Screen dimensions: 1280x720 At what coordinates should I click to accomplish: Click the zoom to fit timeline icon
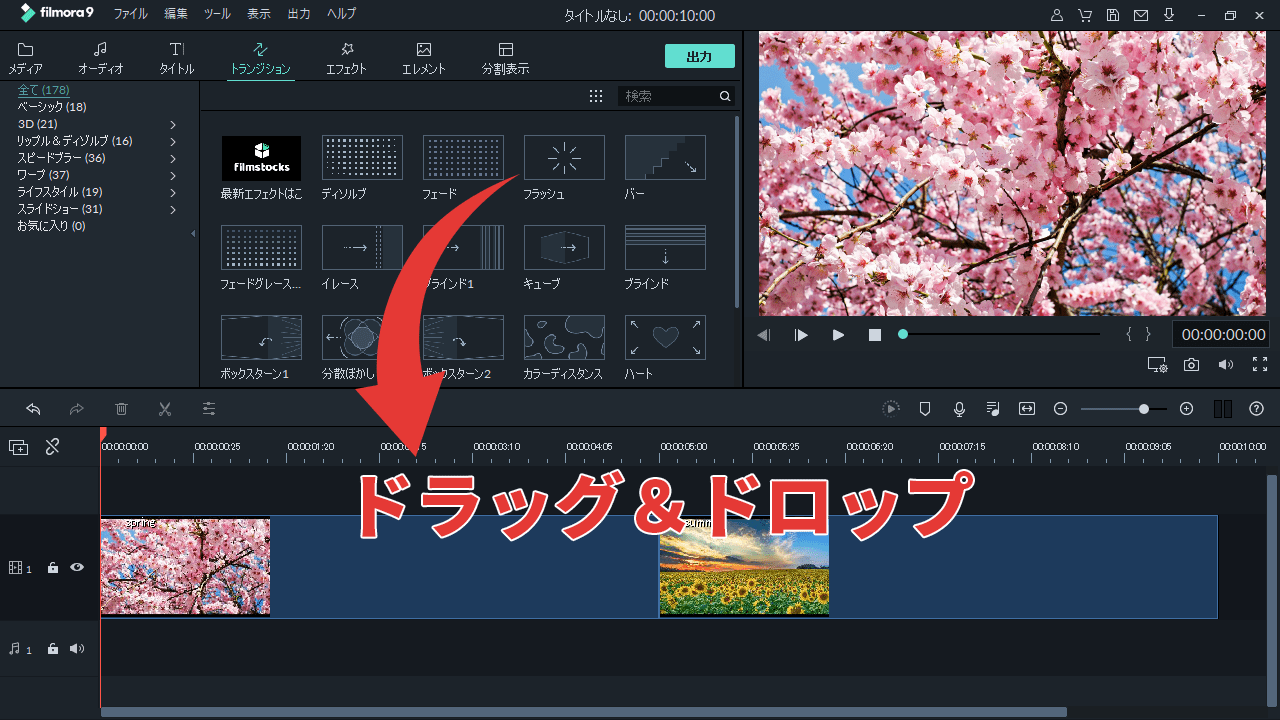click(1027, 409)
